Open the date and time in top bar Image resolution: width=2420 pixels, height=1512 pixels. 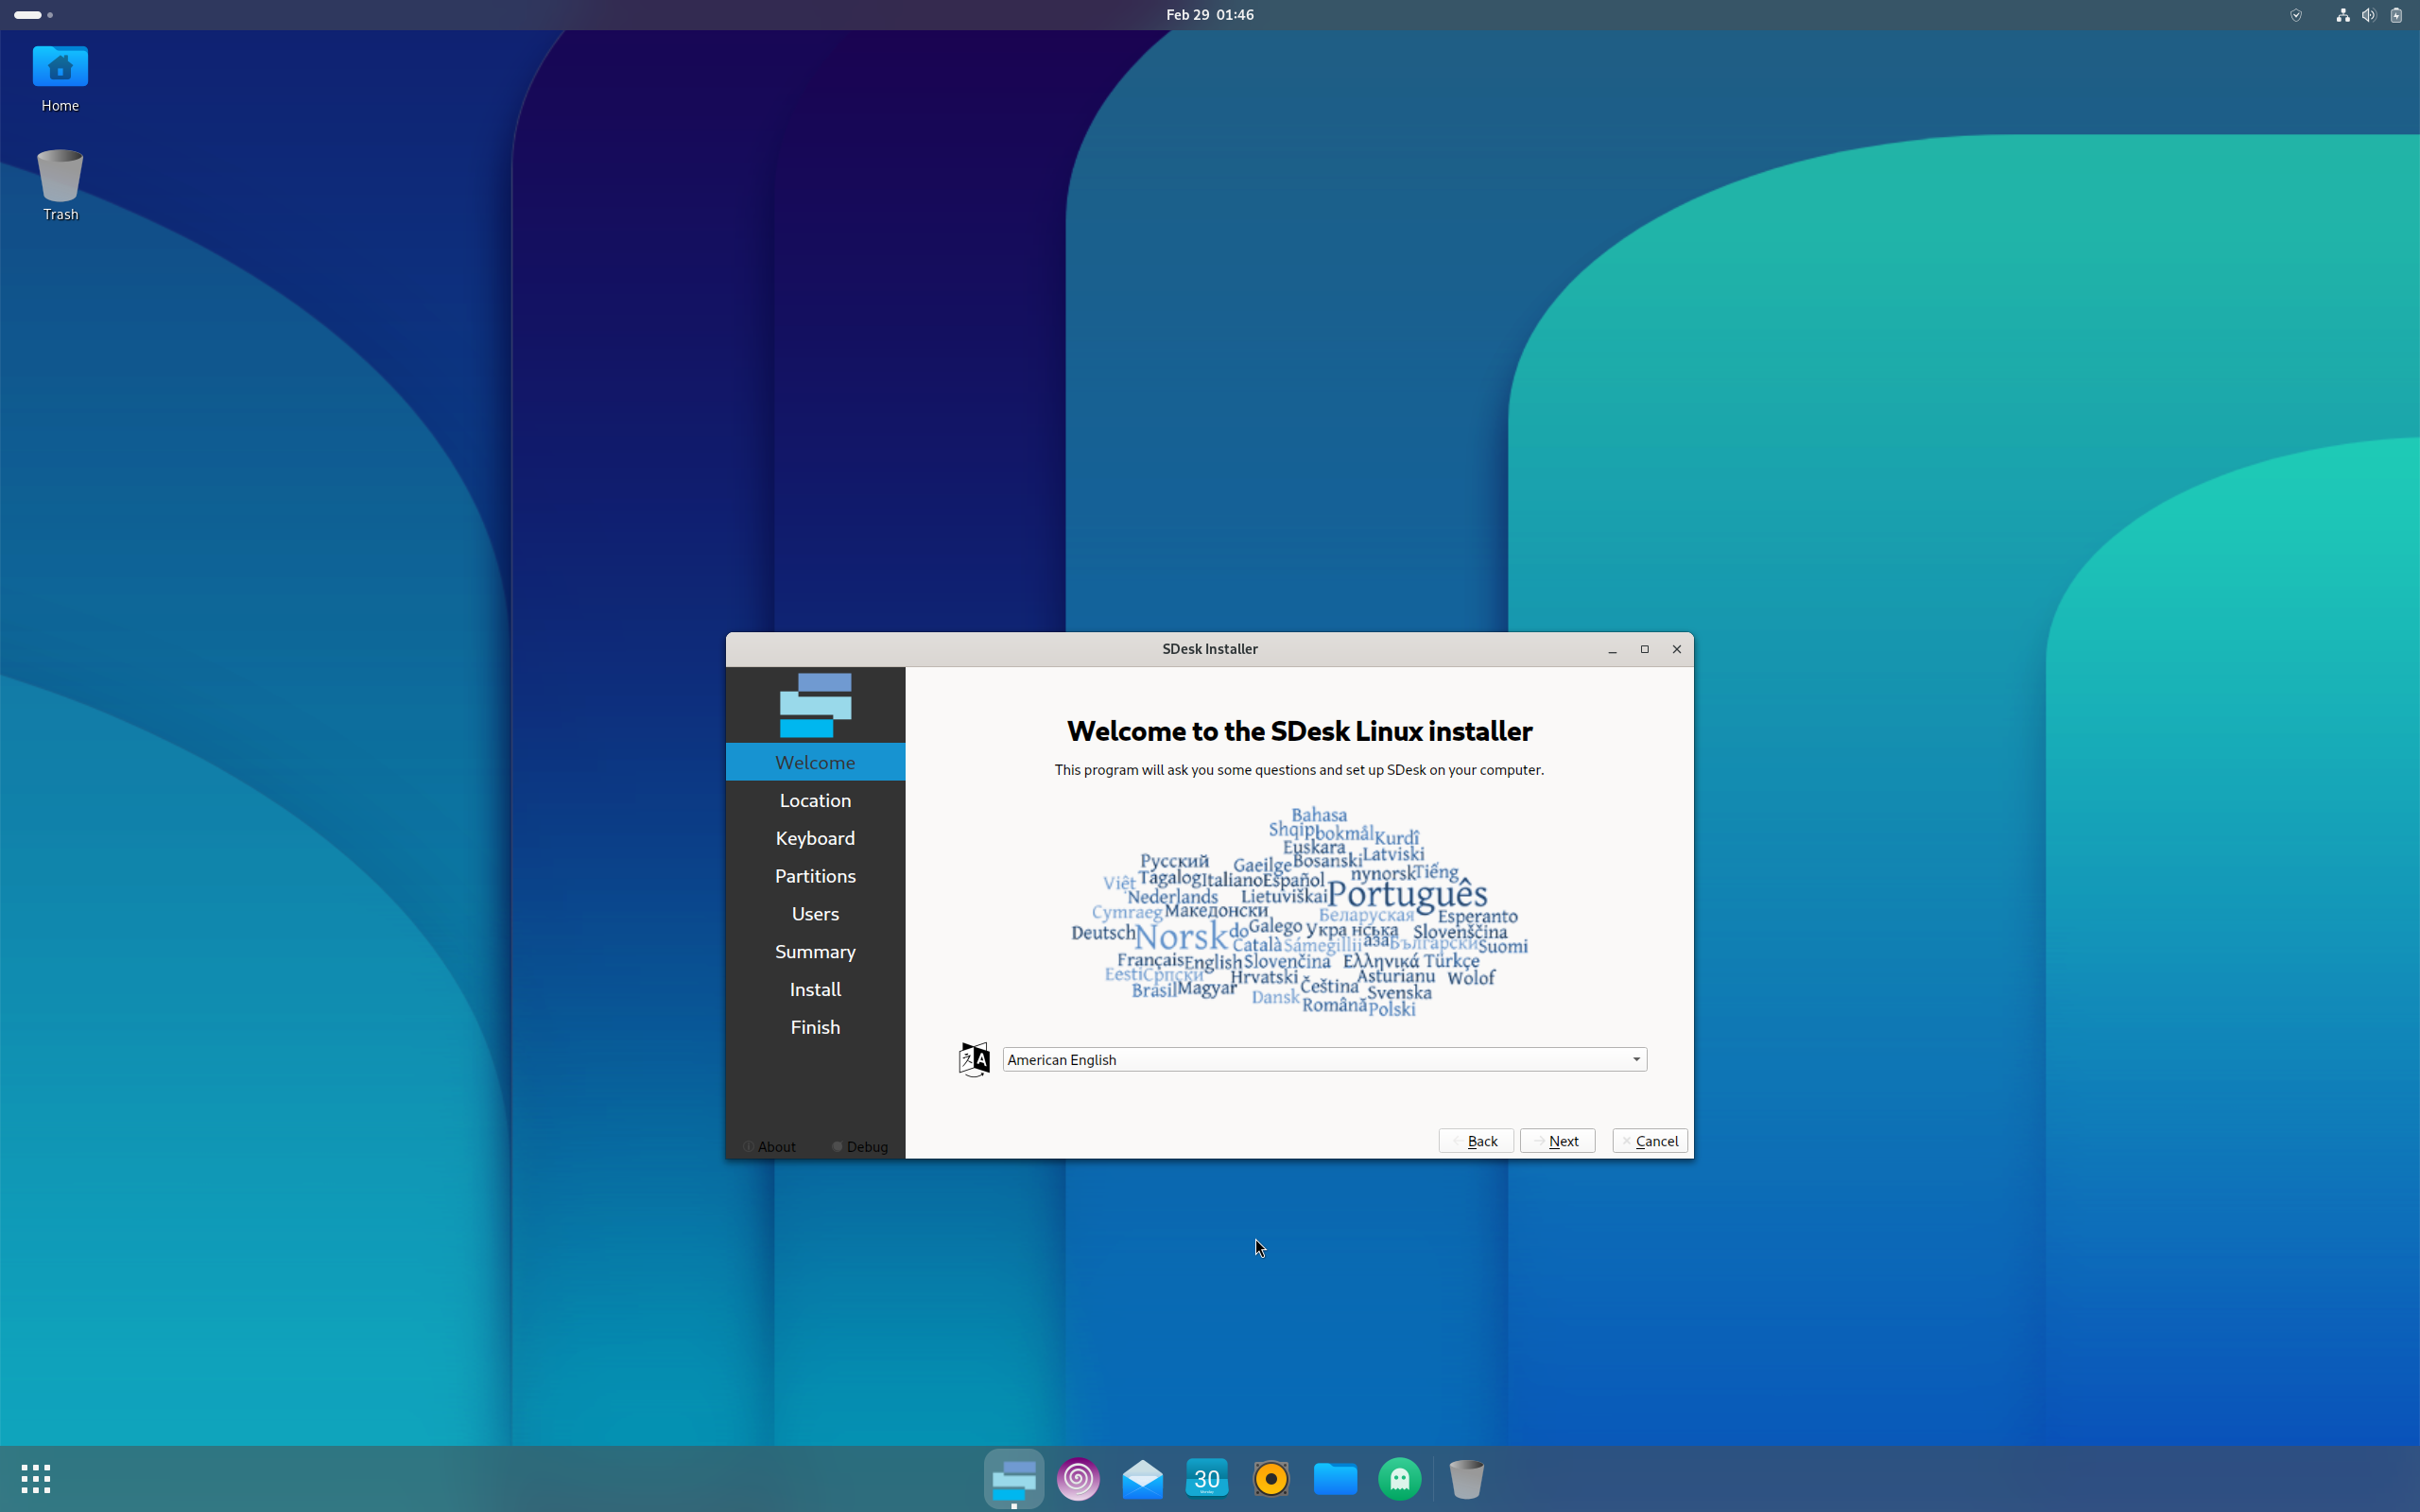tap(1209, 15)
